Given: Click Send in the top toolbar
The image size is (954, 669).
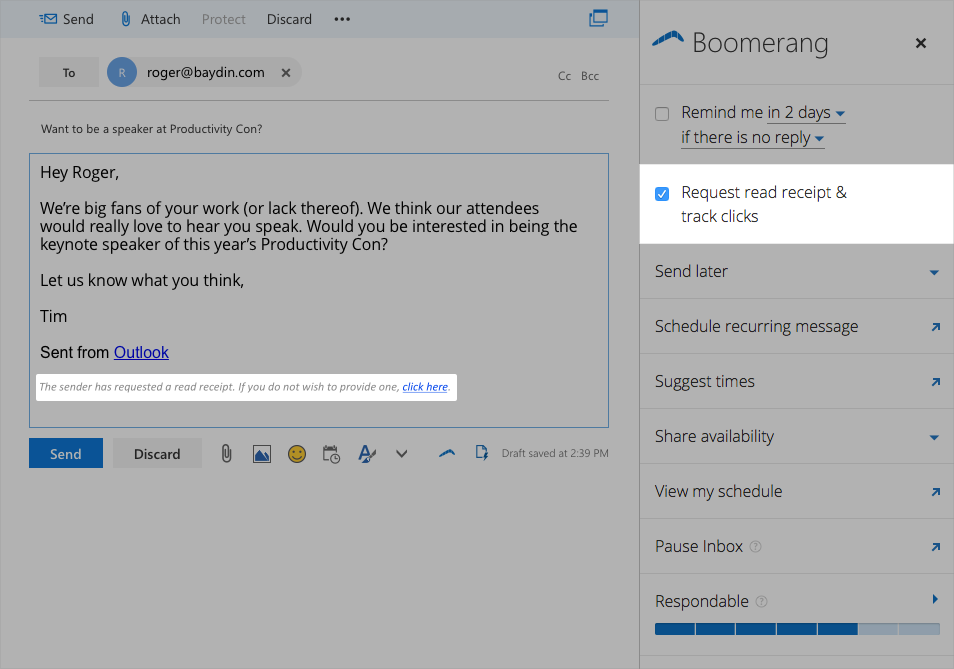Looking at the screenshot, I should (x=67, y=19).
